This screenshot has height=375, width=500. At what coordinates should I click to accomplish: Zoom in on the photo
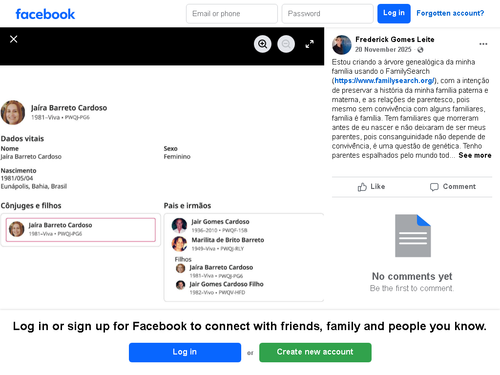263,44
